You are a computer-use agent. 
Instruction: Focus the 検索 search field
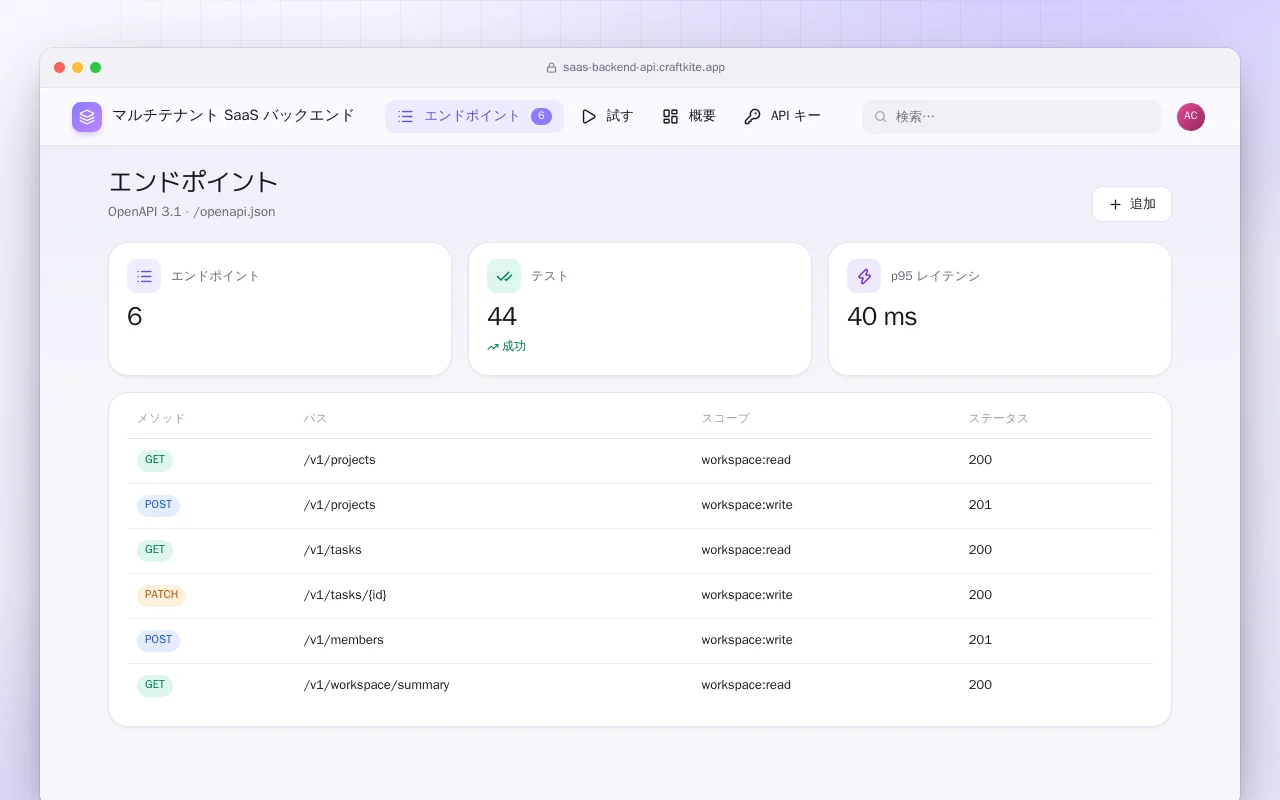click(x=1012, y=117)
